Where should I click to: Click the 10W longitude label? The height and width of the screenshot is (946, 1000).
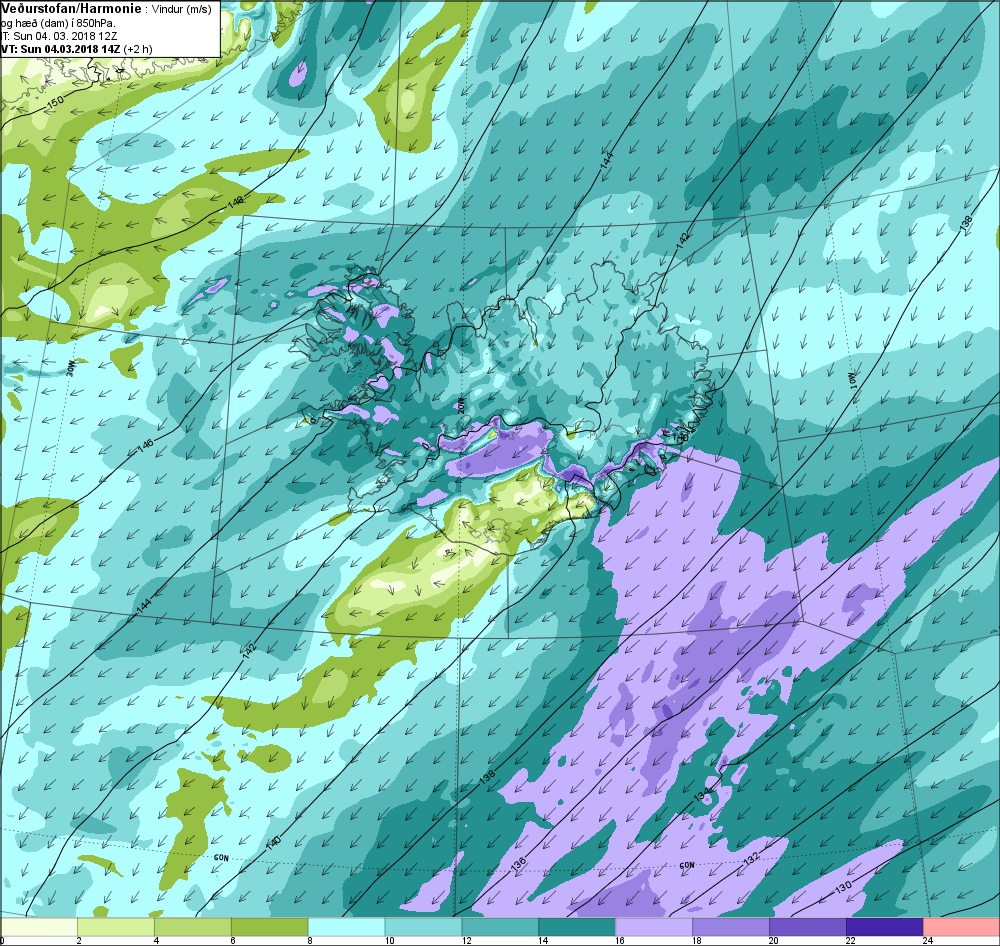(853, 382)
